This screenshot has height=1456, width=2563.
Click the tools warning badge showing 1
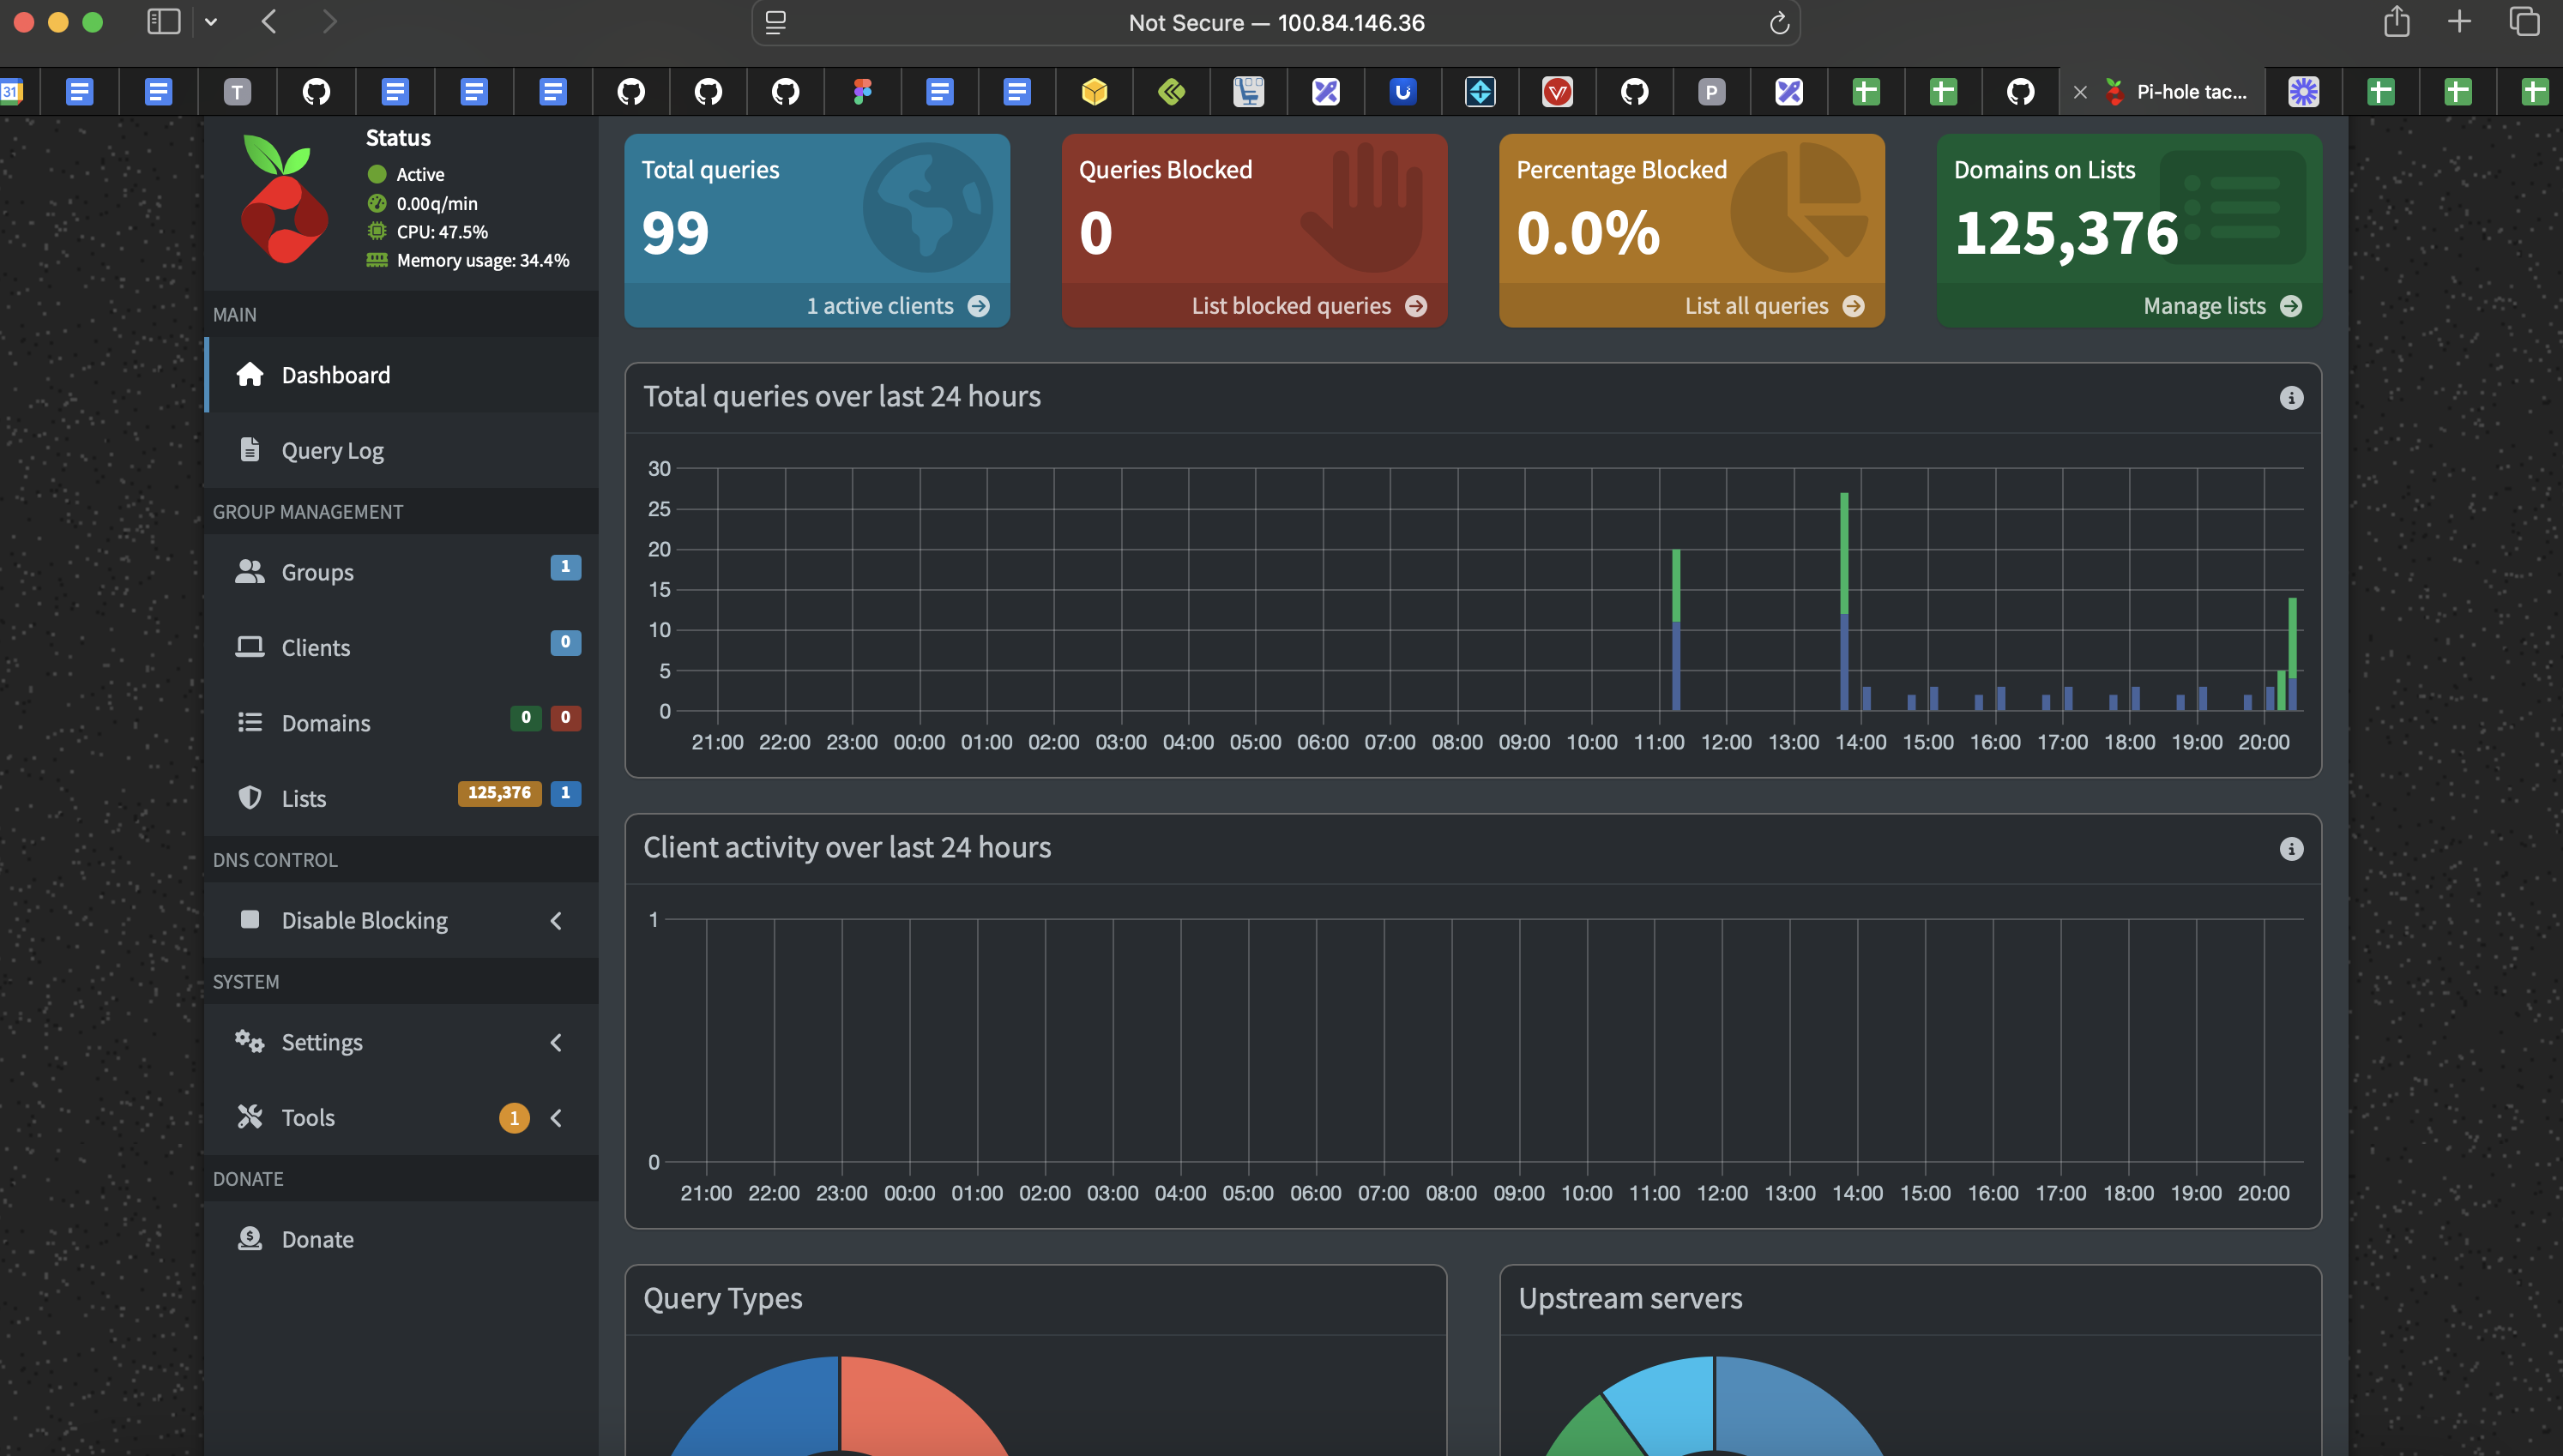(x=514, y=1117)
